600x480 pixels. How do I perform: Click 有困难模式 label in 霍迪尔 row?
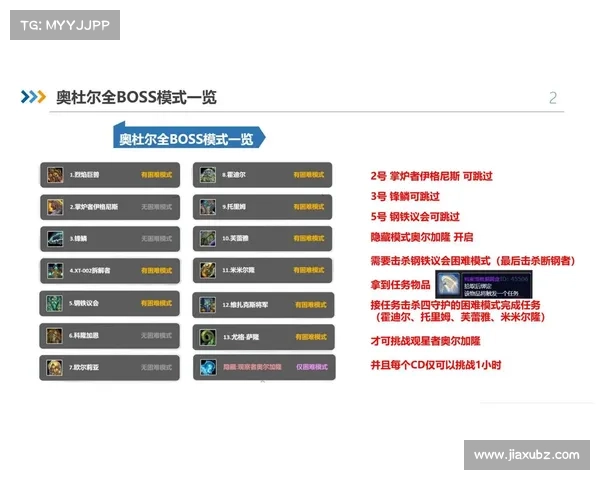(309, 175)
